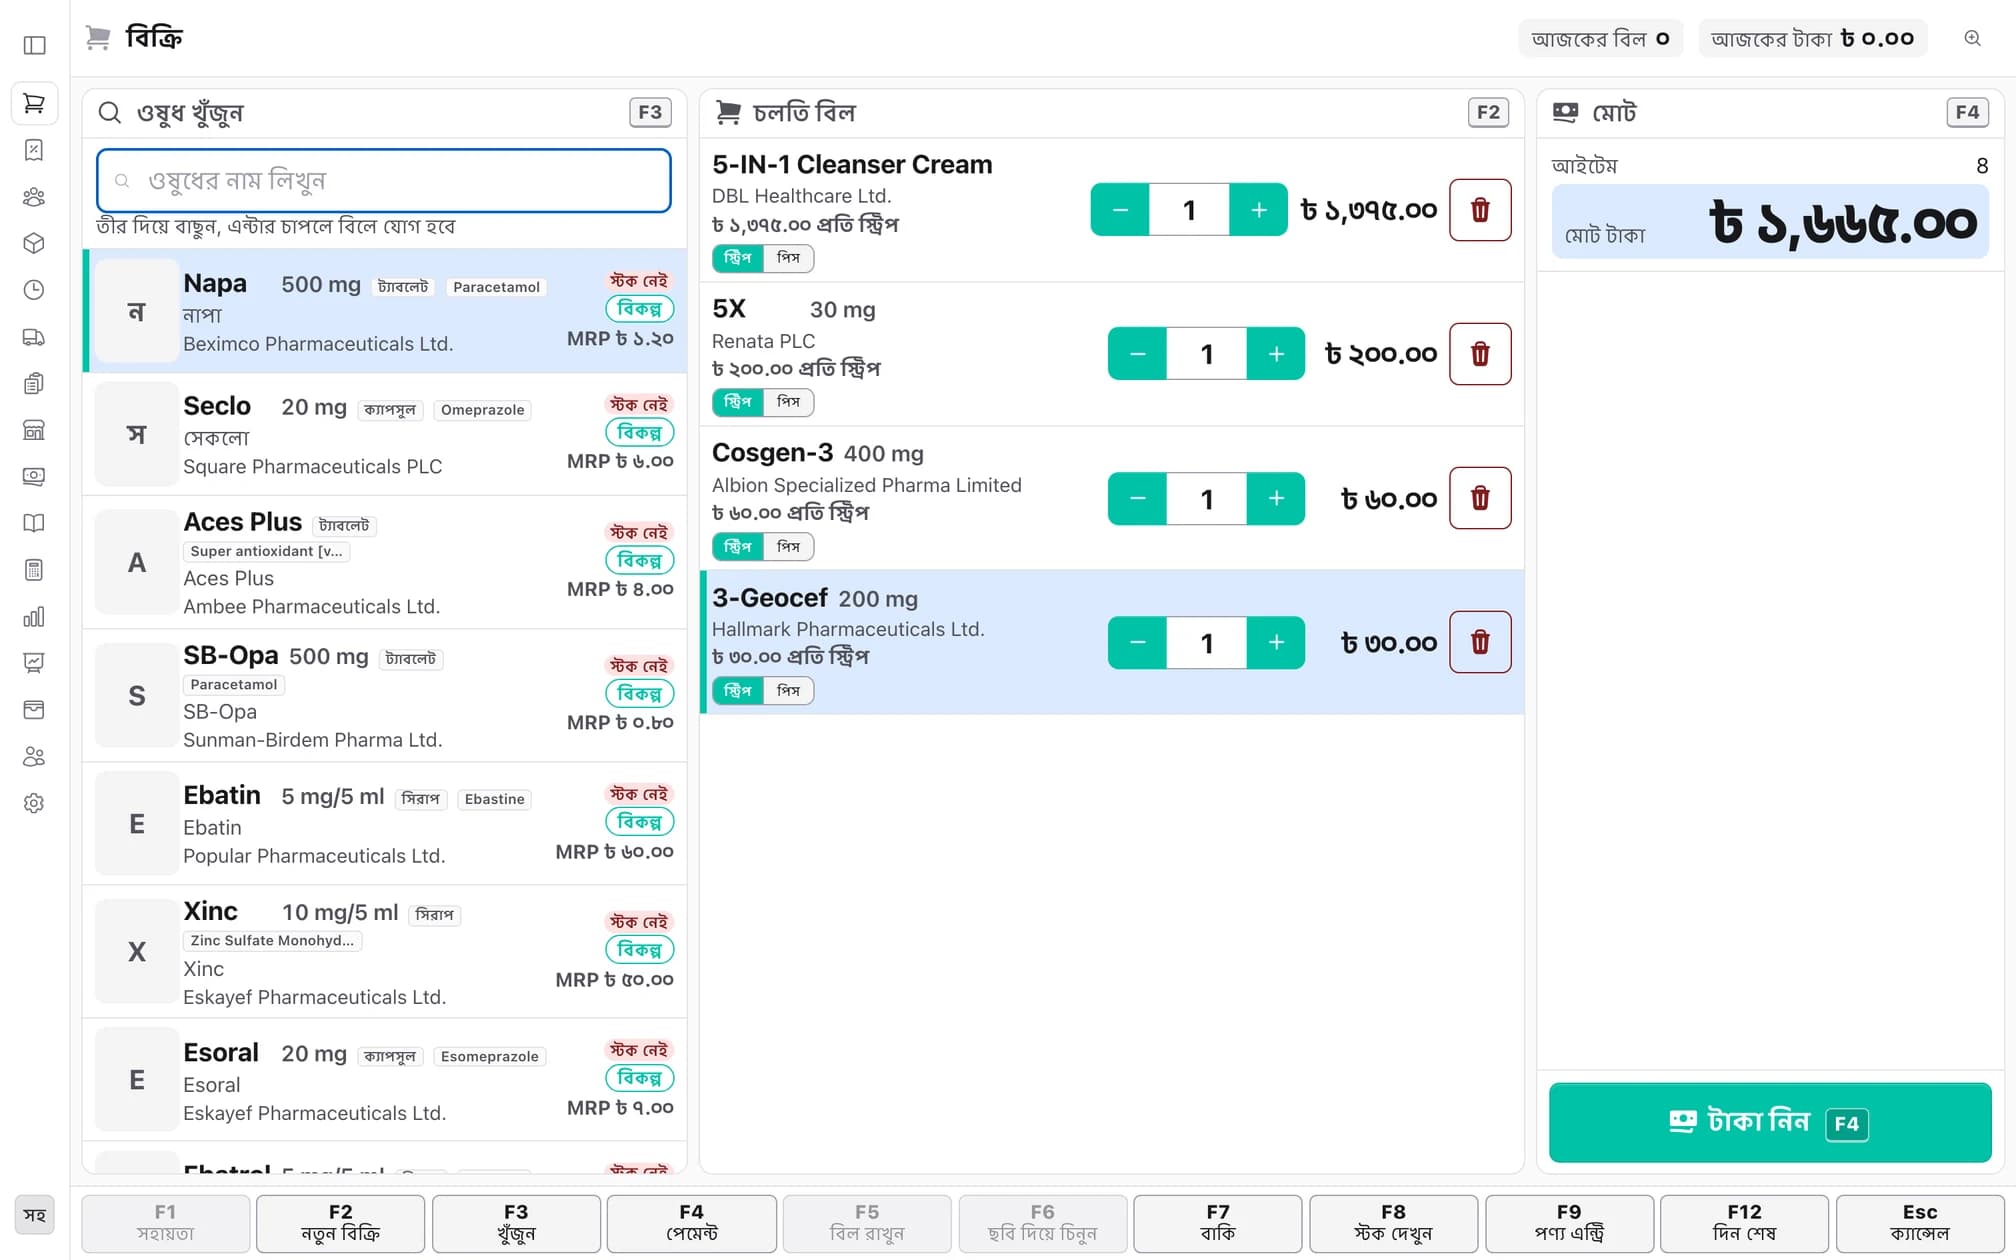Increase 5-IN-1 Cleanser Cream quantity
This screenshot has height=1260, width=2016.
coord(1258,210)
